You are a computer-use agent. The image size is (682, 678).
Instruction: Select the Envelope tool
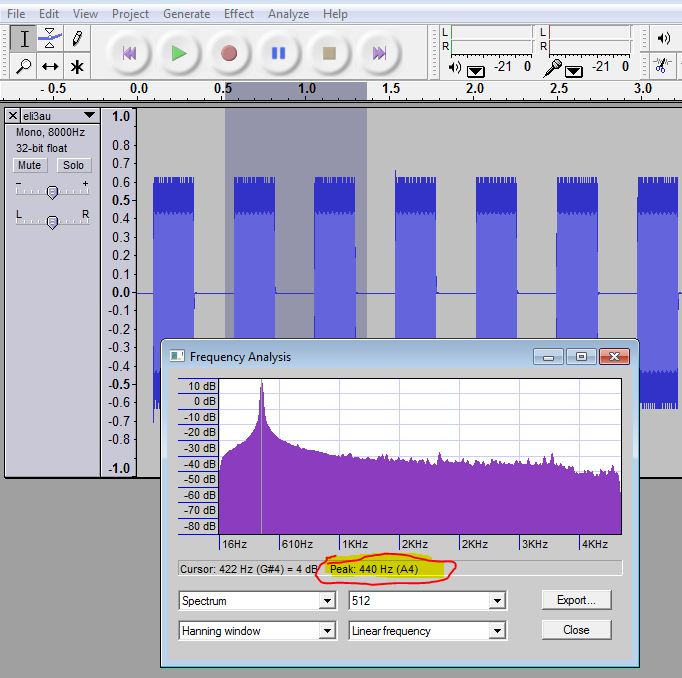50,39
